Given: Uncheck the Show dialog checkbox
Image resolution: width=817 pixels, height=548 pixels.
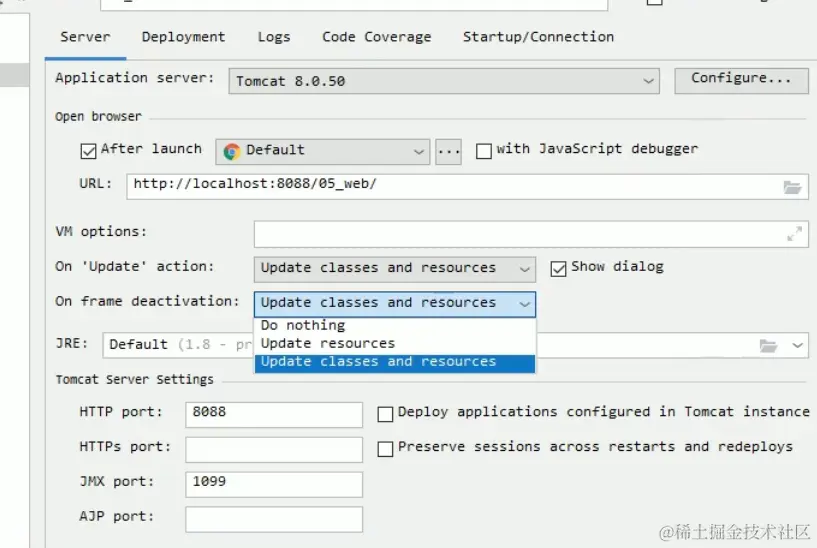Looking at the screenshot, I should point(558,269).
